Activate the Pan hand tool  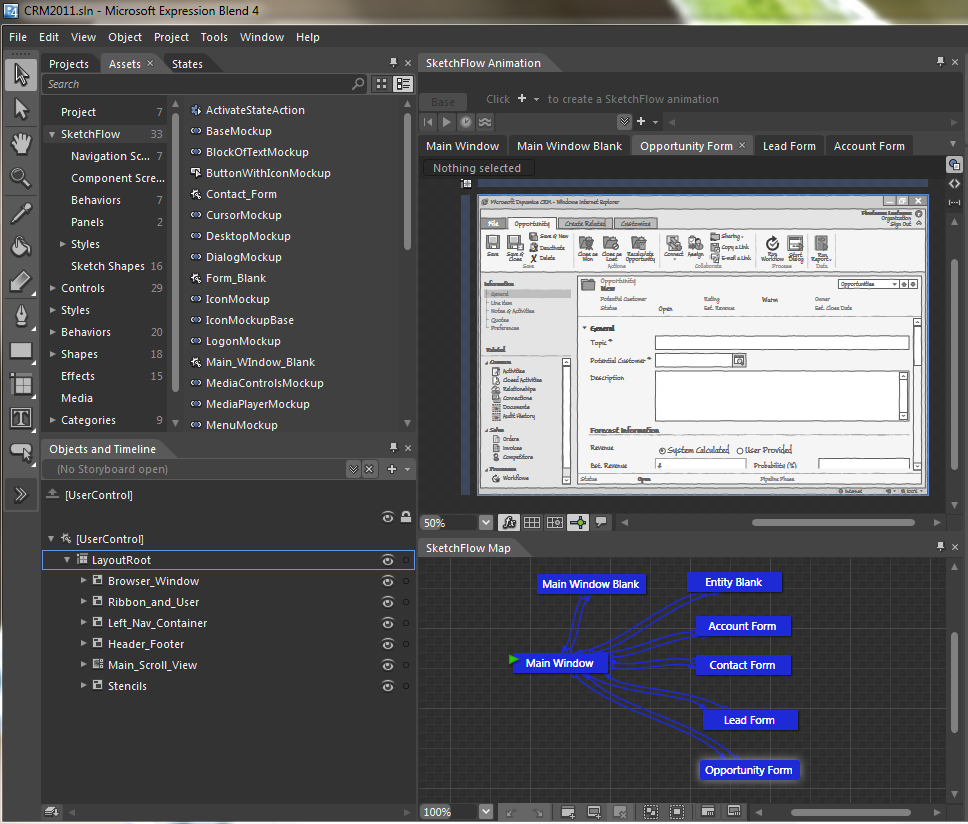(x=21, y=144)
